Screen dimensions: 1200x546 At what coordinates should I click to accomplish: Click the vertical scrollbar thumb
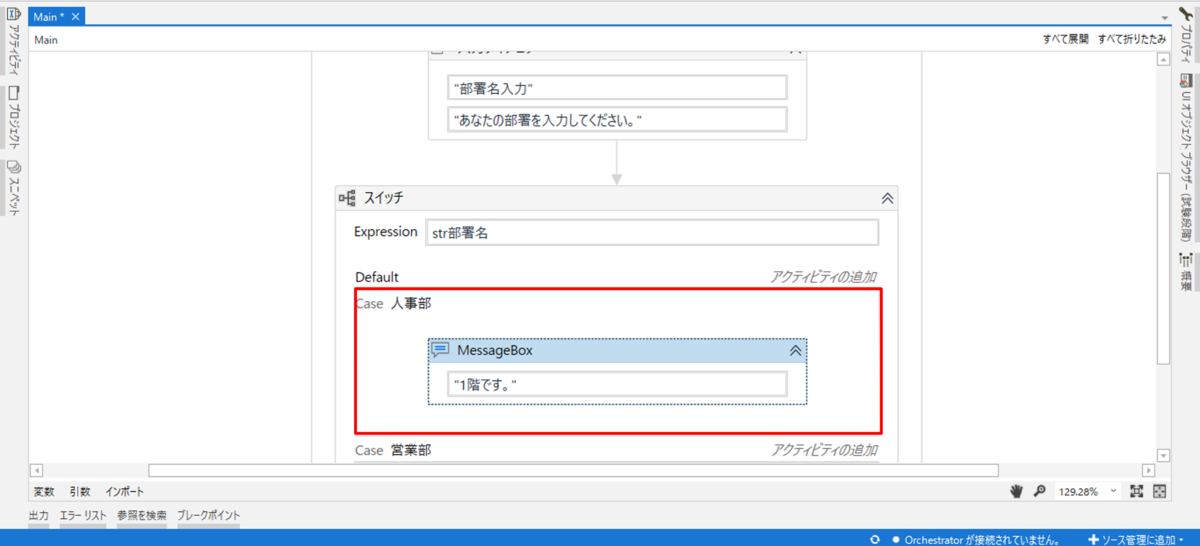[x=1163, y=270]
